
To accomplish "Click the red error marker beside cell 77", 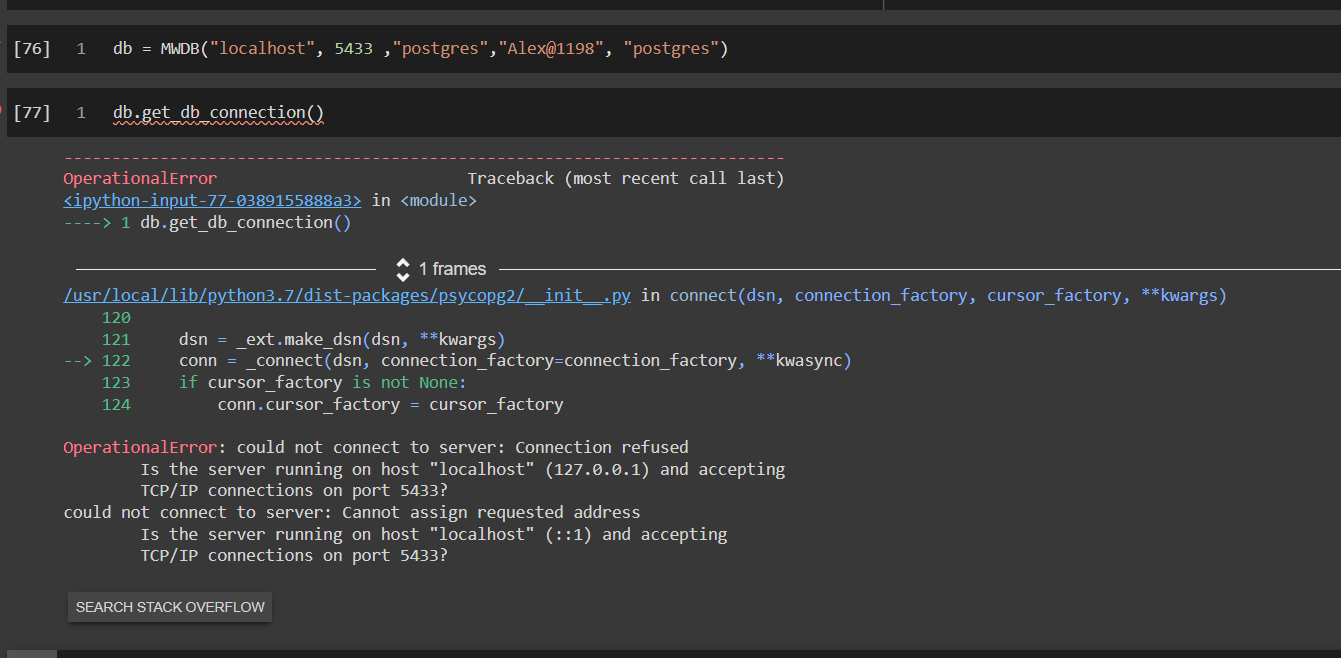I will pyautogui.click(x=2, y=107).
